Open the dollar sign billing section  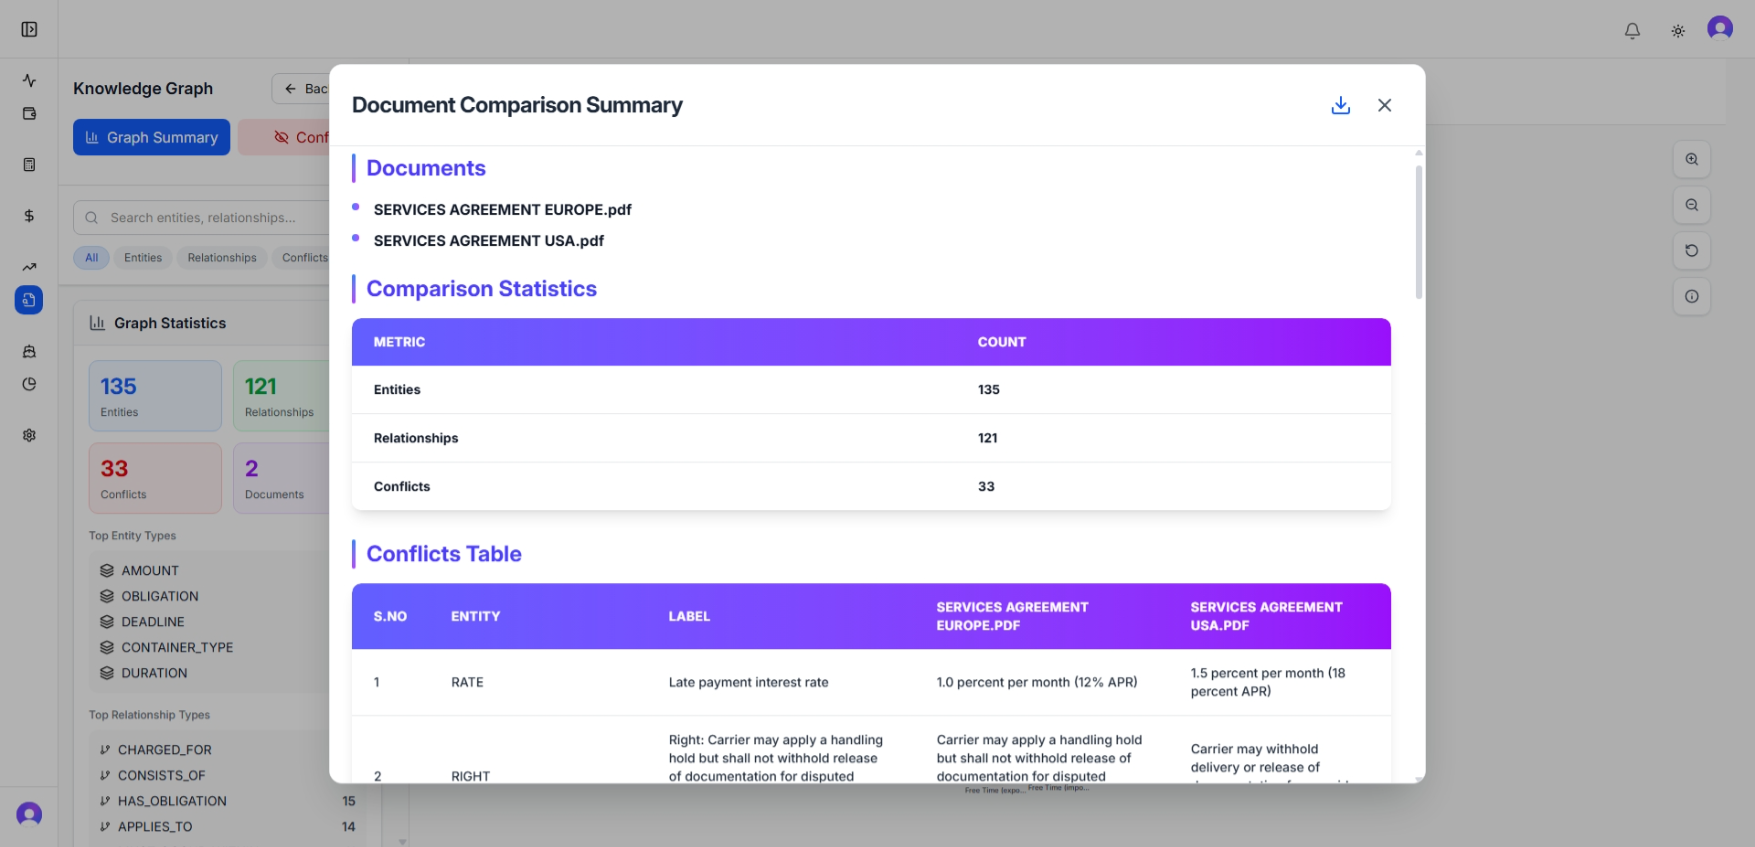(x=29, y=216)
